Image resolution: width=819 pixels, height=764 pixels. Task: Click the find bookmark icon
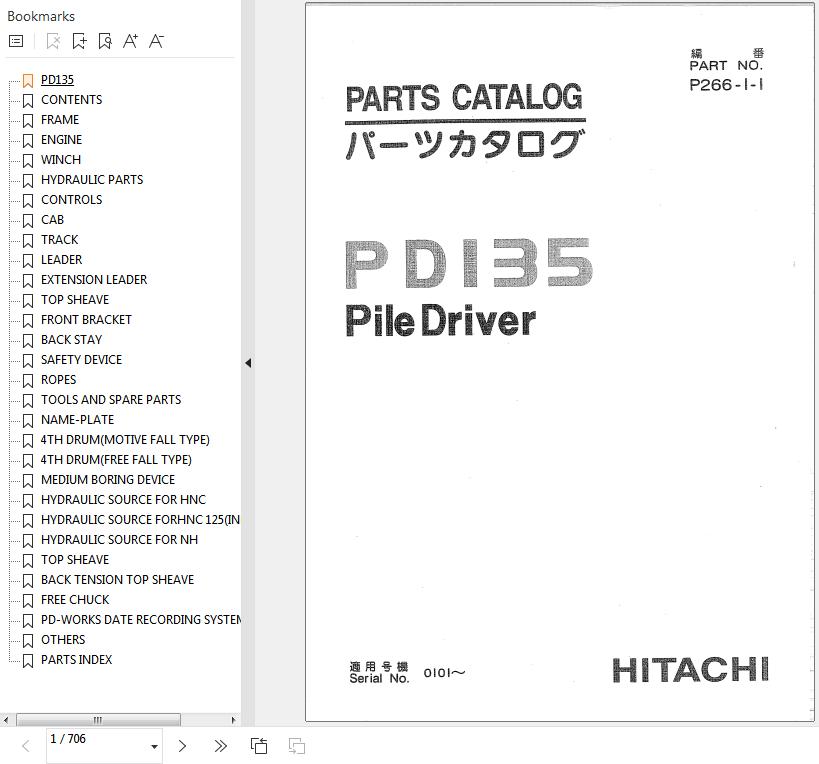pos(105,41)
